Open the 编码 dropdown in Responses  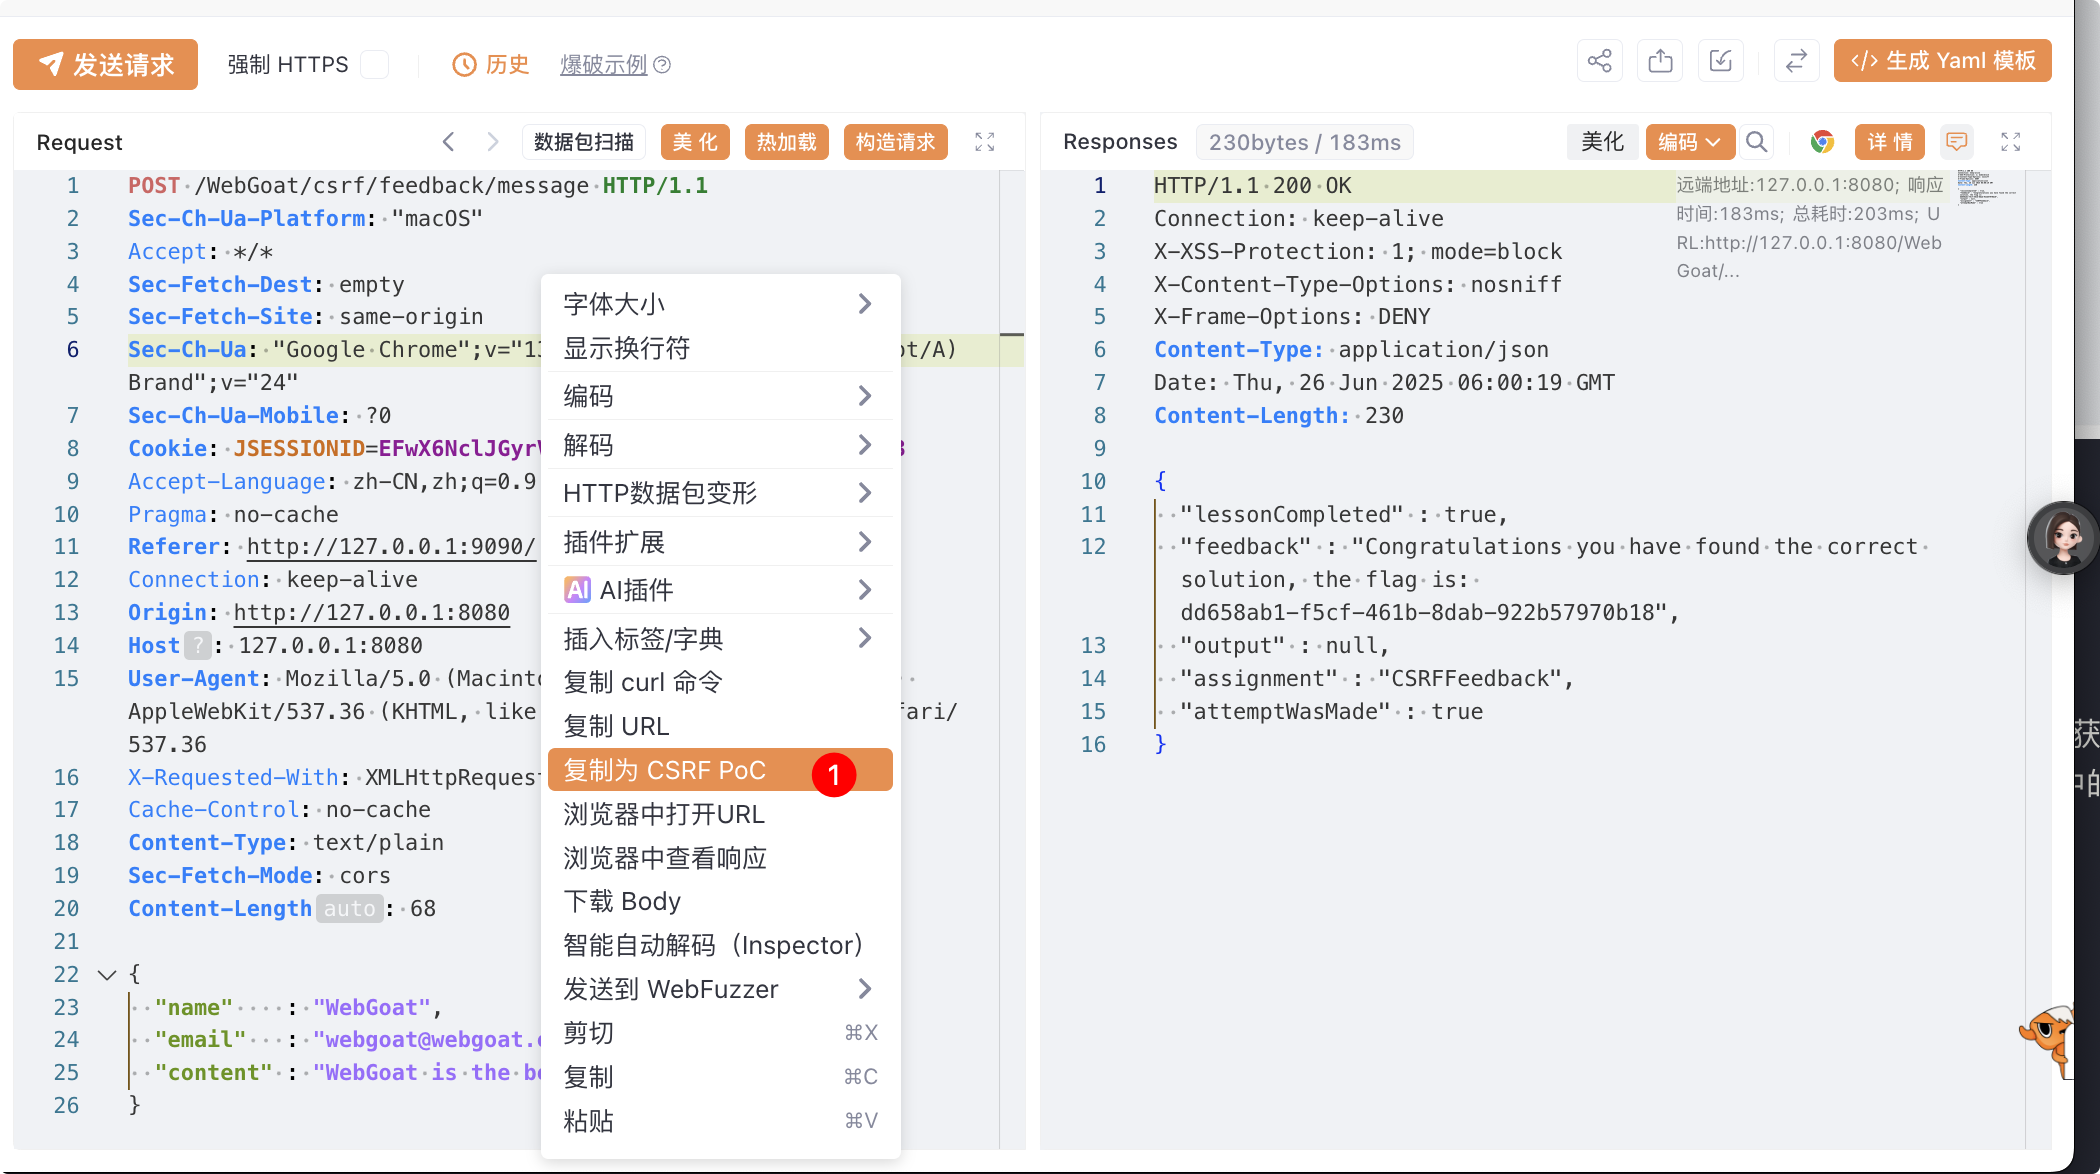pos(1689,142)
